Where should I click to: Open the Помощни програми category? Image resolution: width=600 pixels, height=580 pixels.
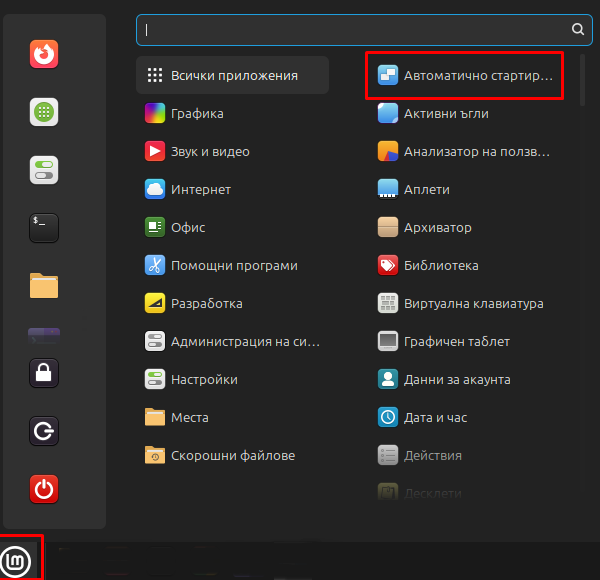tap(233, 265)
